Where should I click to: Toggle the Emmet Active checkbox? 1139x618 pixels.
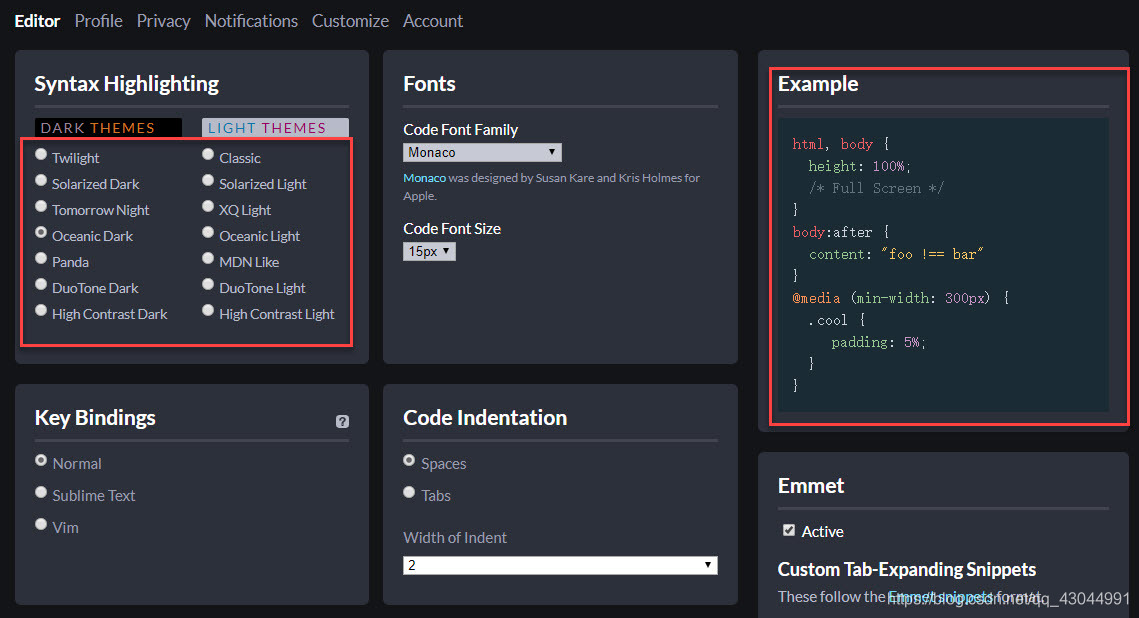pyautogui.click(x=789, y=530)
